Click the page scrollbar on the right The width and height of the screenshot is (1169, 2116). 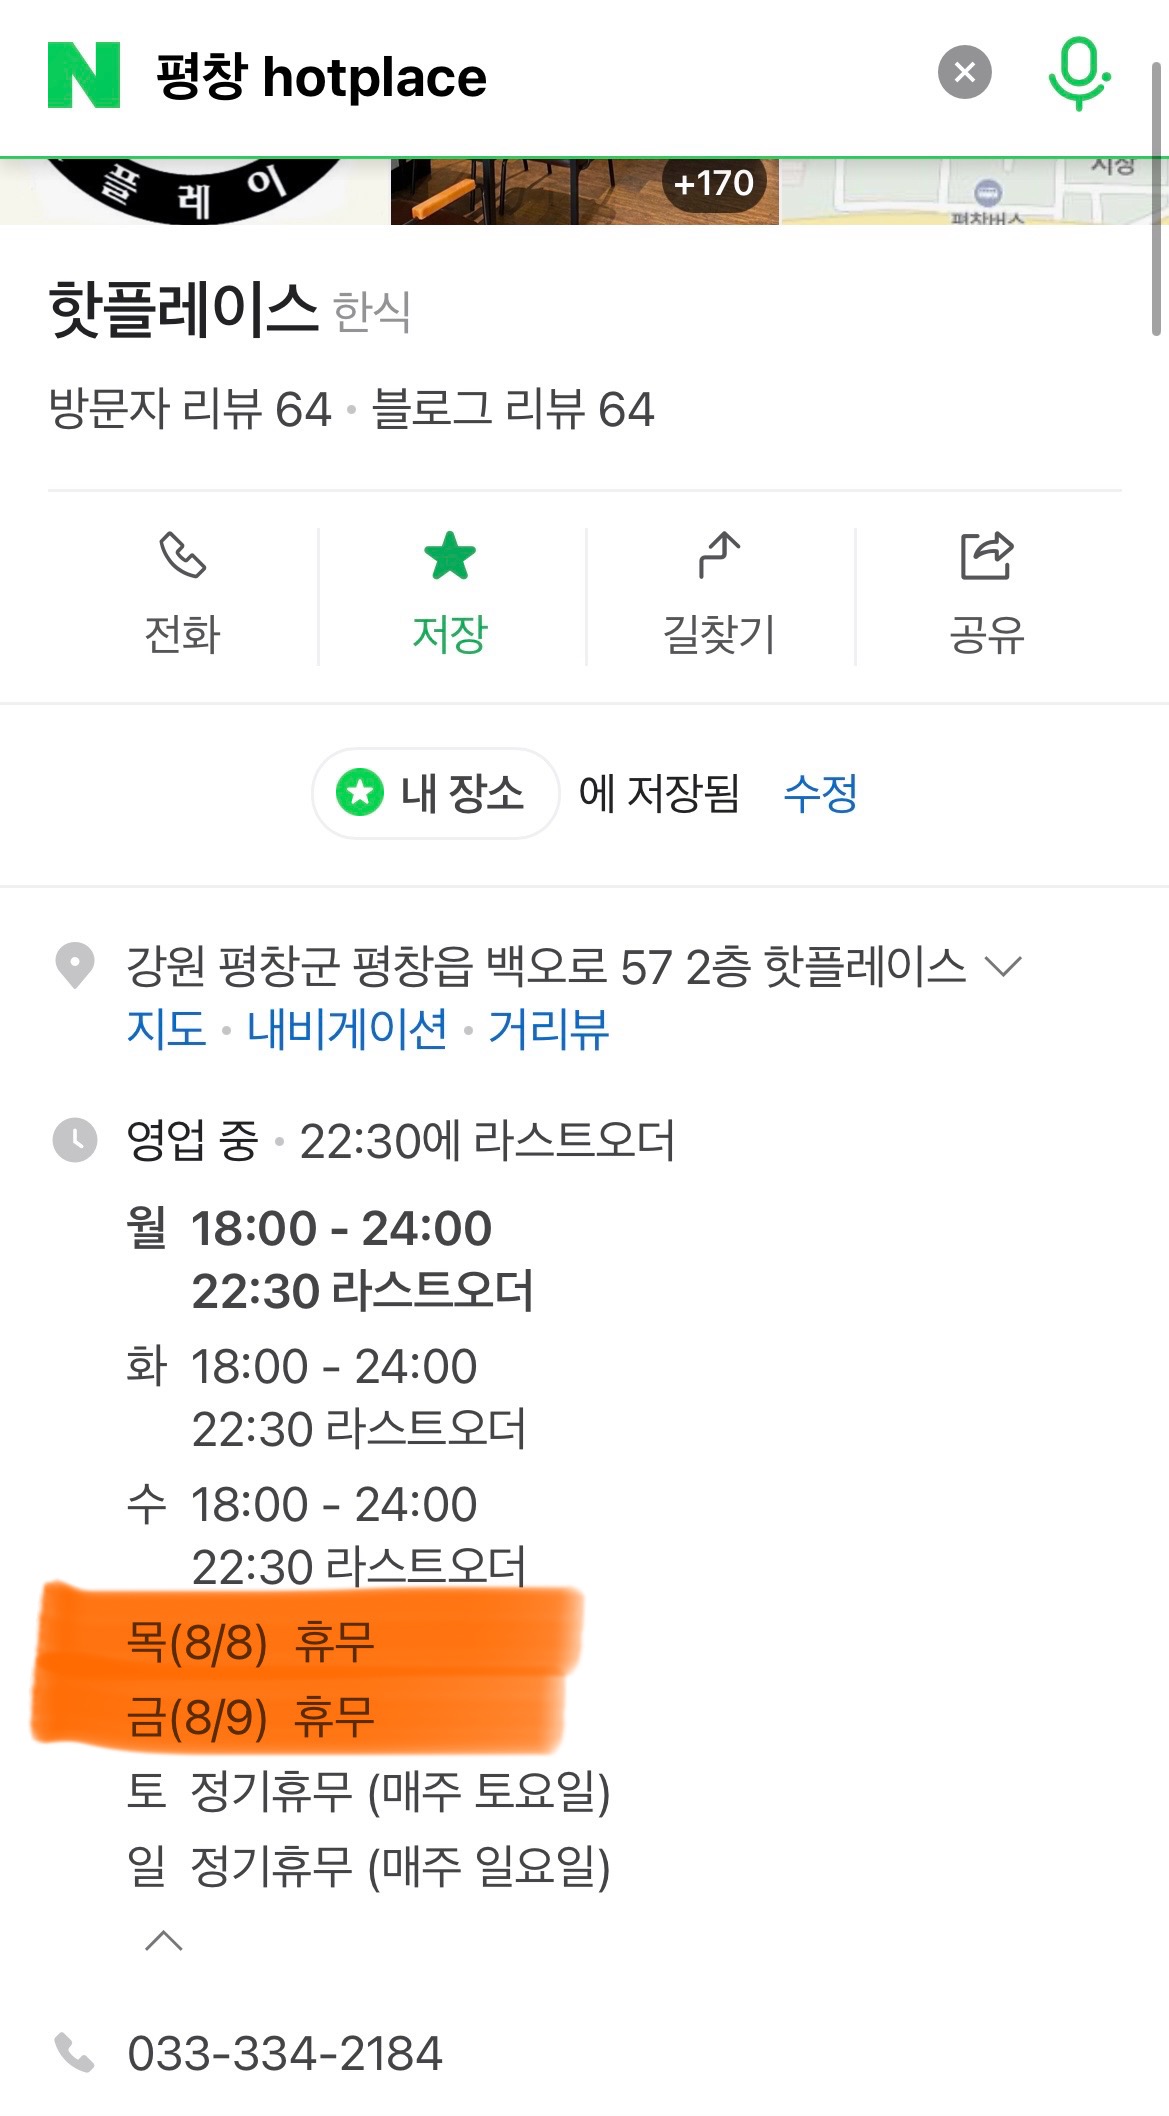(1156, 200)
